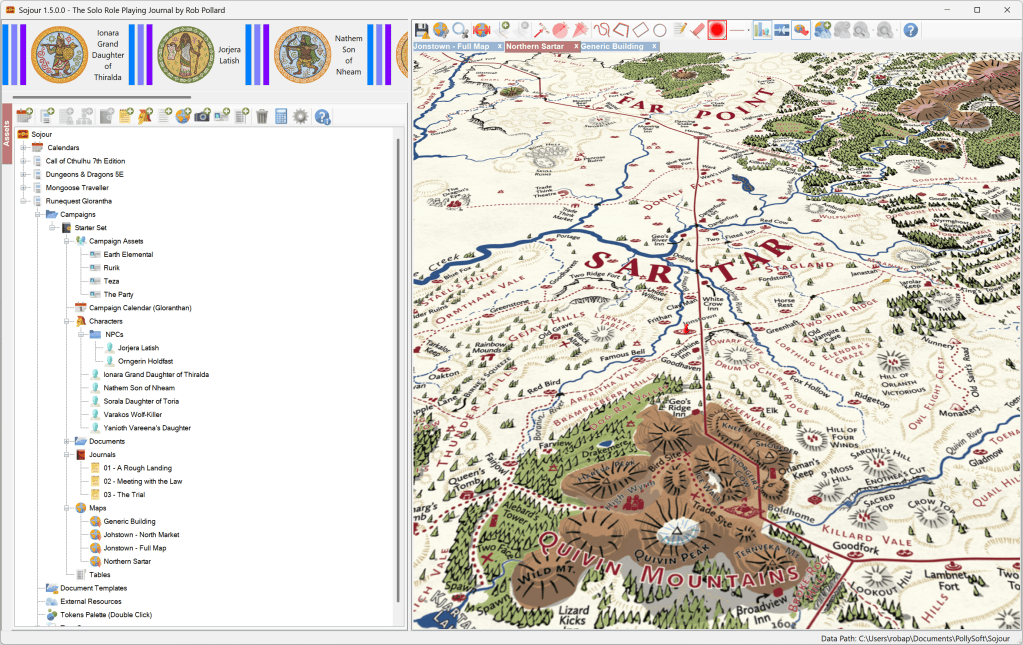Image resolution: width=1023 pixels, height=645 pixels.
Task: Open the map toolbar help icon
Action: click(910, 30)
